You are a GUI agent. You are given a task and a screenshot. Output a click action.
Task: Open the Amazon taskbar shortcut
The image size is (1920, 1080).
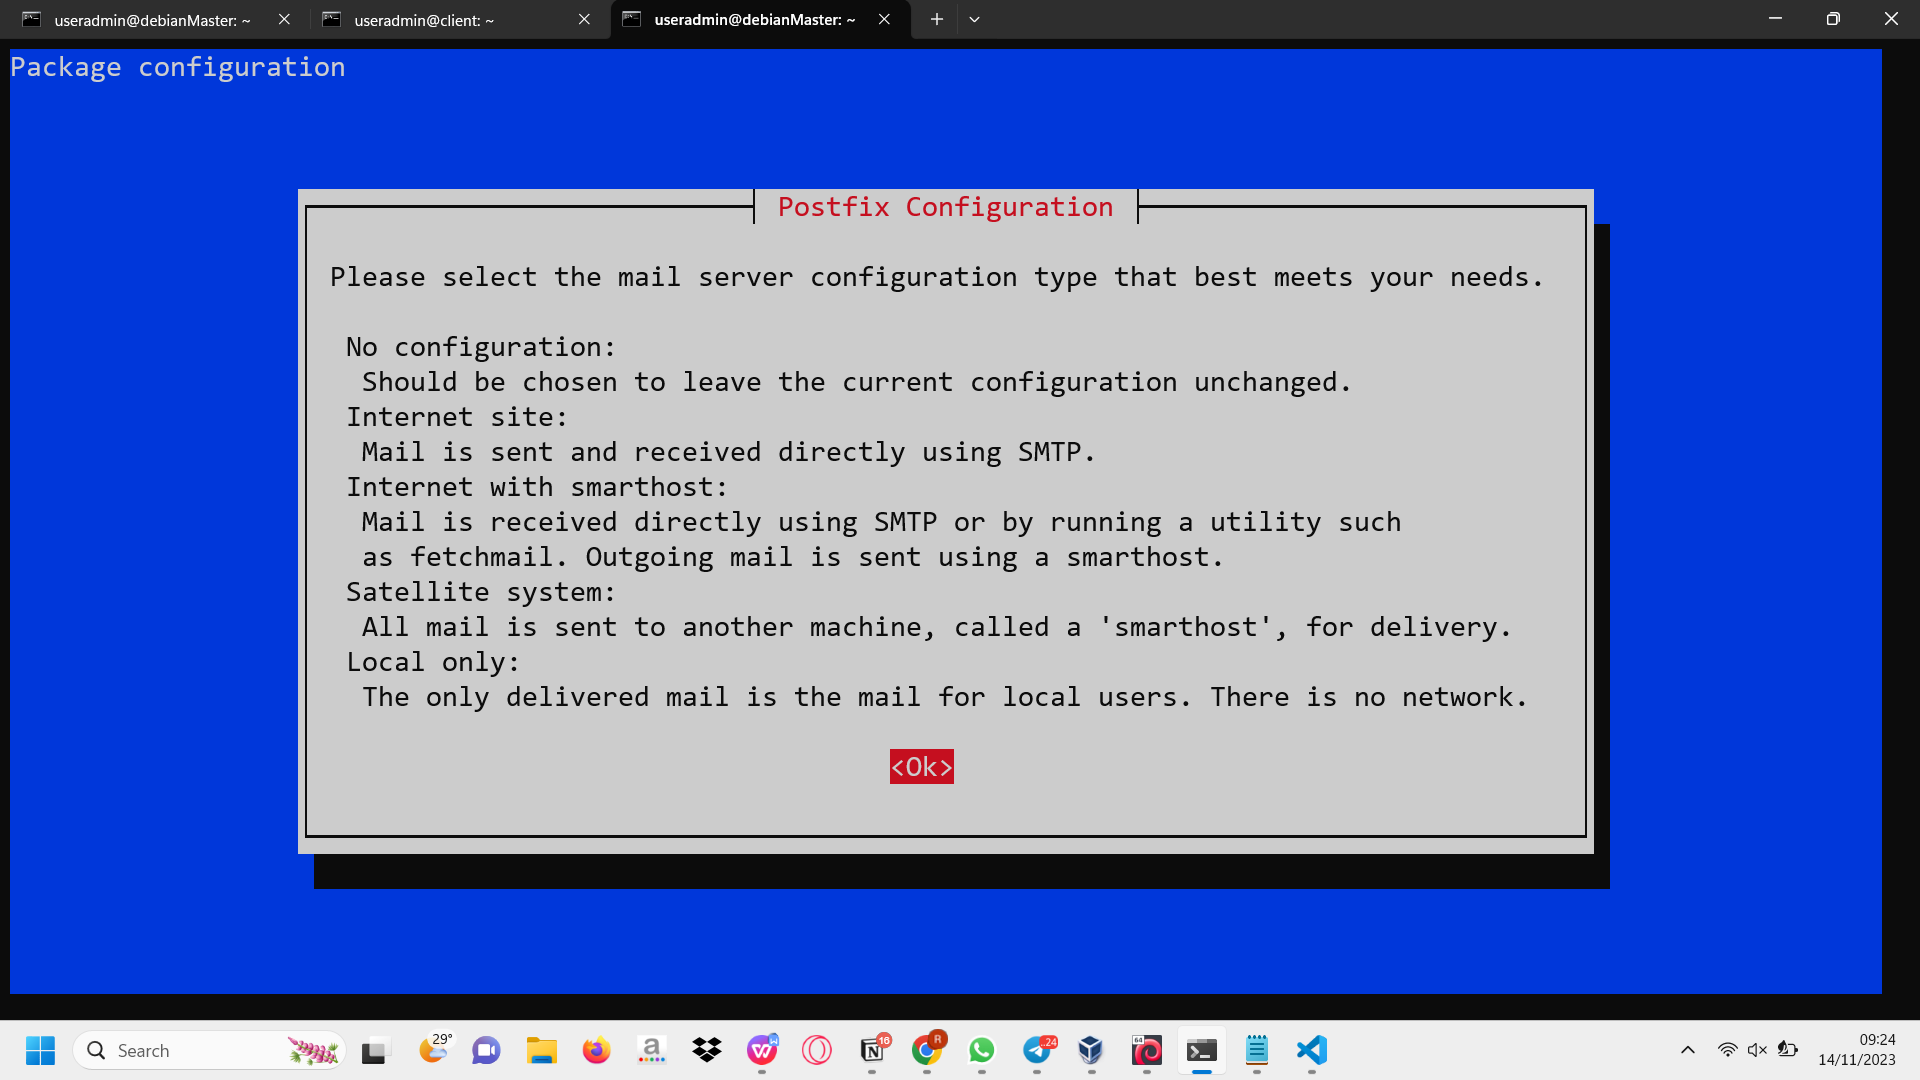tap(651, 1051)
